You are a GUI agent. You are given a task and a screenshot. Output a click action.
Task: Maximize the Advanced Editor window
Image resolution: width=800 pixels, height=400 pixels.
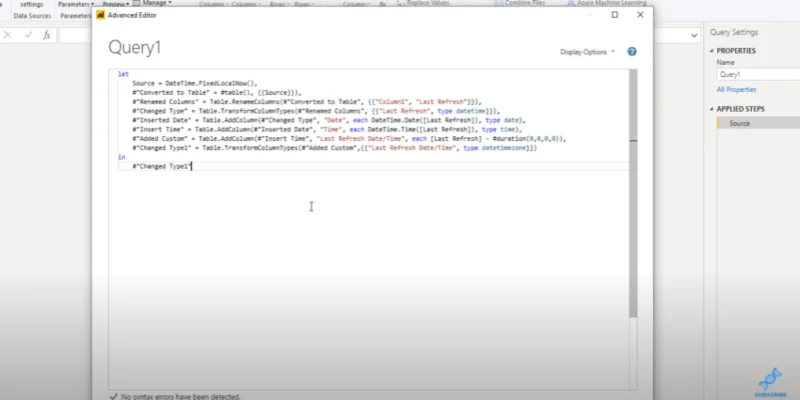(x=615, y=15)
